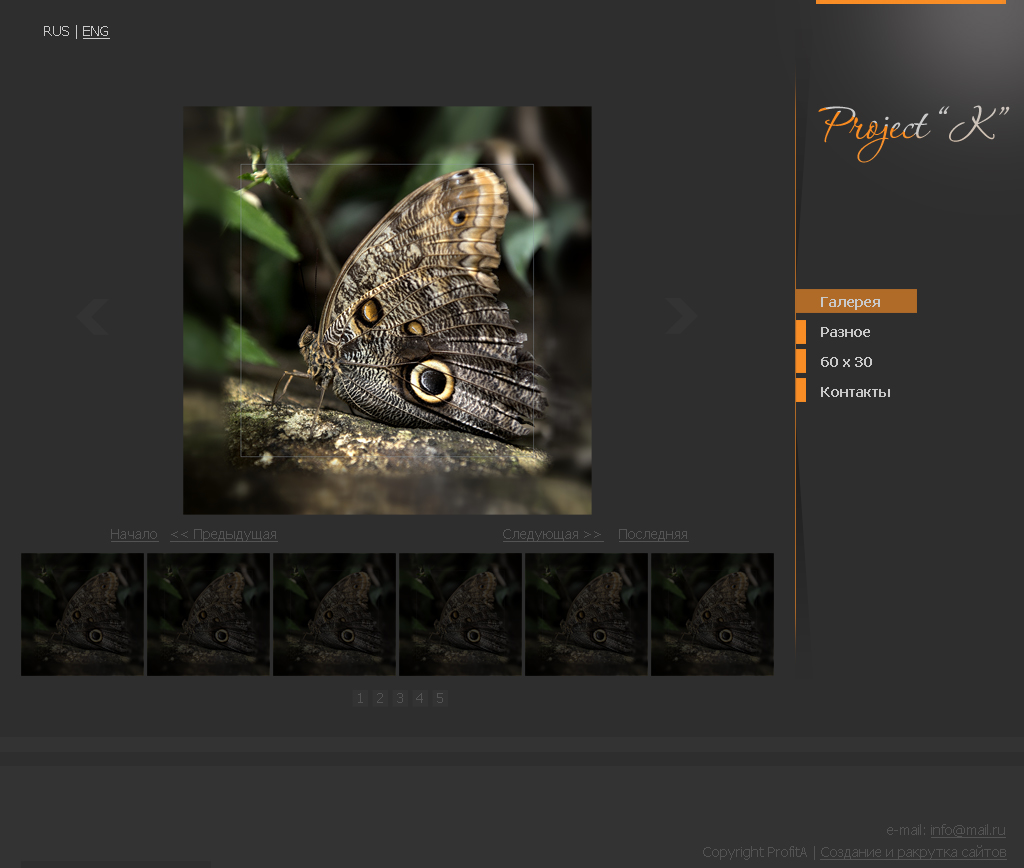Jump to Последняя image
This screenshot has width=1024, height=868.
pyautogui.click(x=653, y=534)
